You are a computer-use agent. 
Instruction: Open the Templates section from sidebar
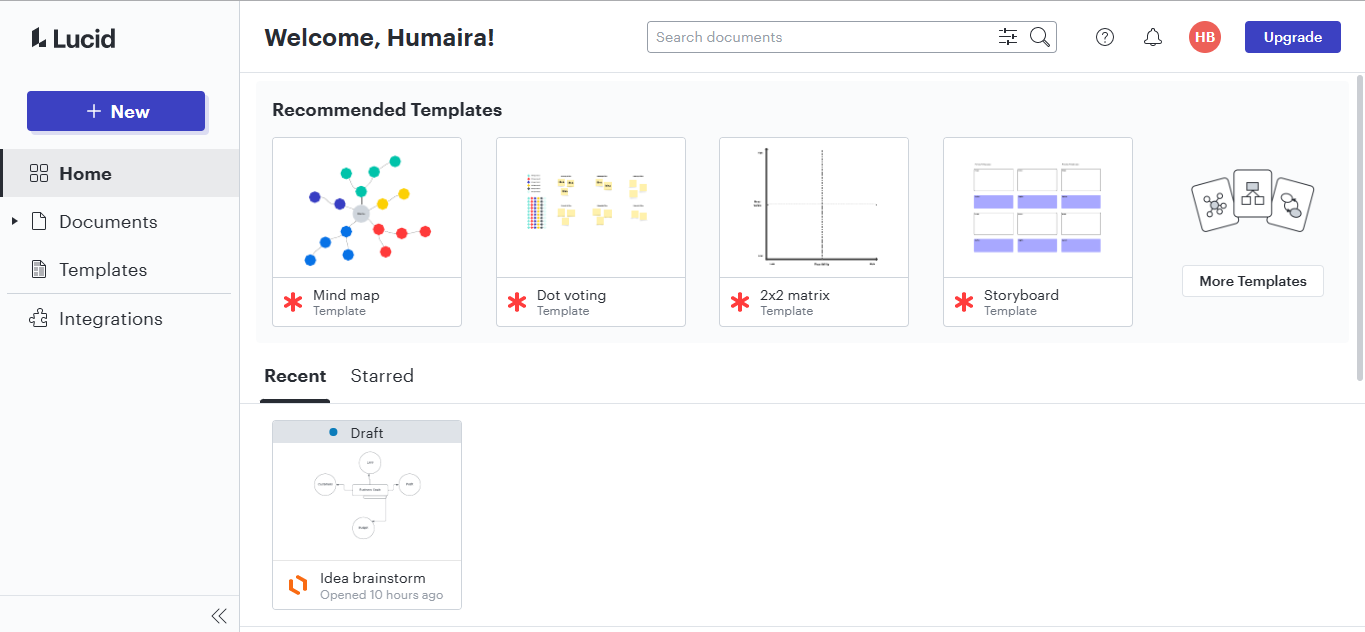[x=40, y=269]
